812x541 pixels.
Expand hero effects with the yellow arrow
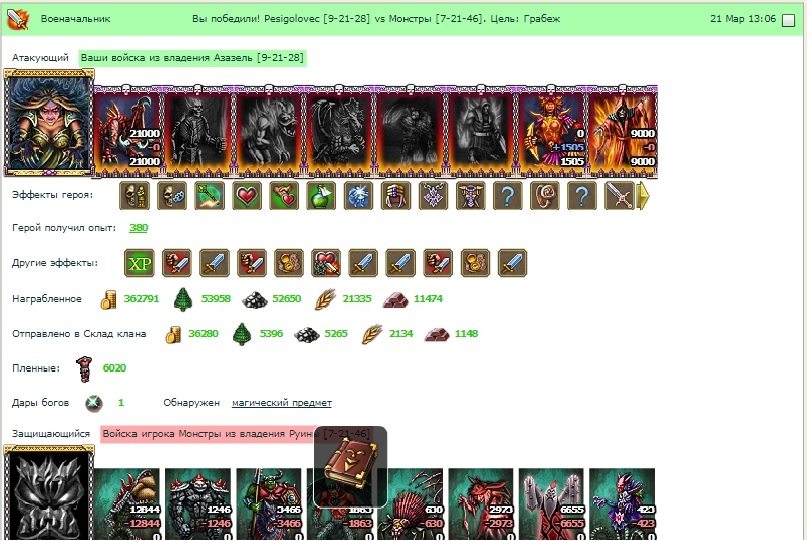pos(643,196)
